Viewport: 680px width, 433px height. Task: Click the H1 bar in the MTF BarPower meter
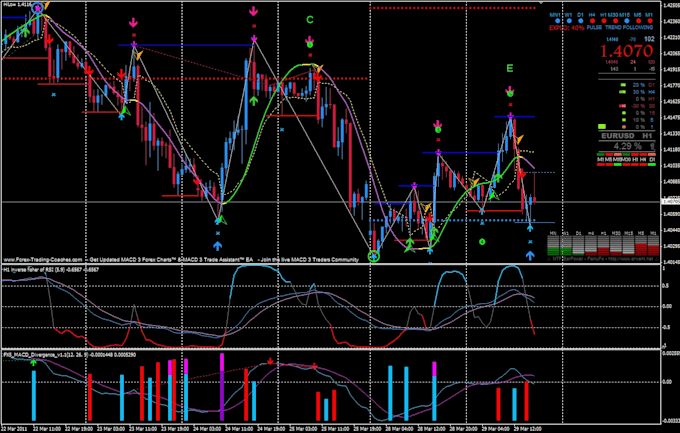click(x=603, y=245)
